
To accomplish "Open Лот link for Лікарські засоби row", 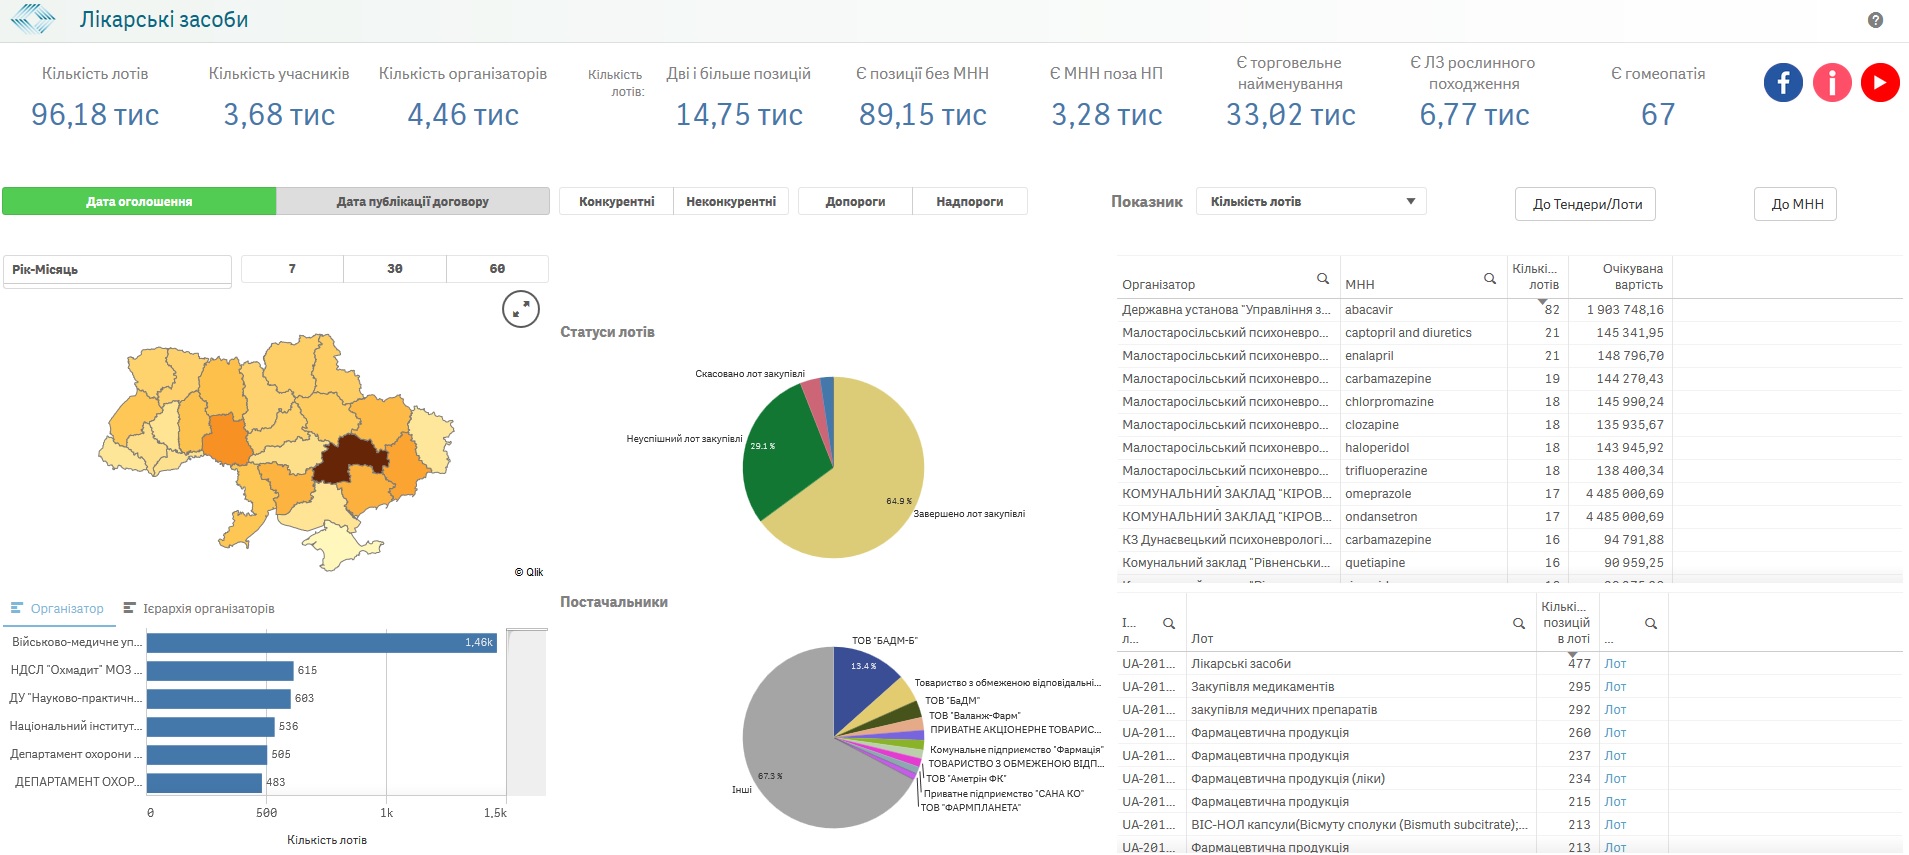I will 1615,664.
